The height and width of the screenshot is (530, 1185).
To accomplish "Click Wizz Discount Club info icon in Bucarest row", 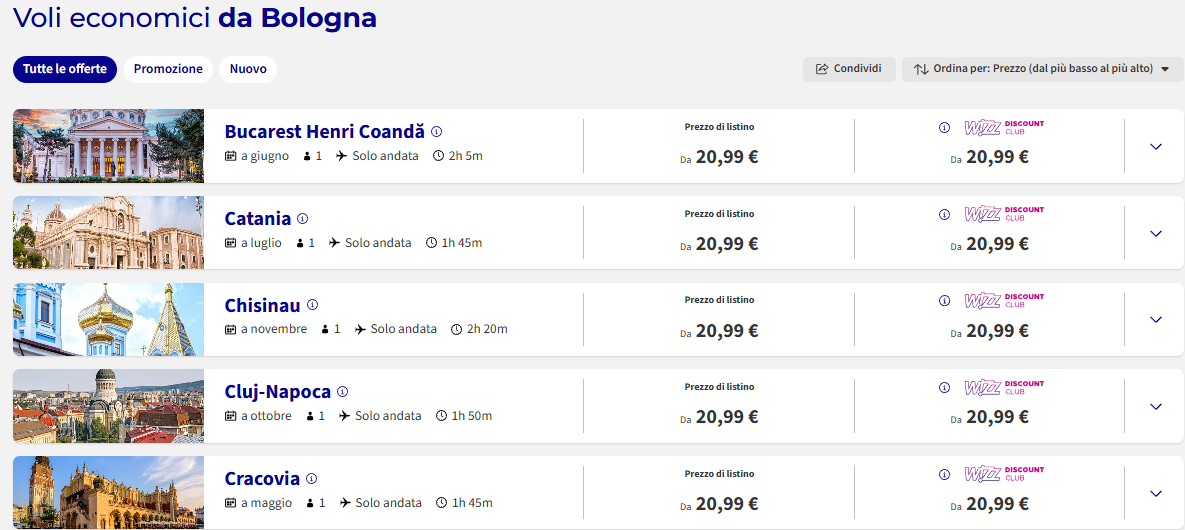I will (x=944, y=128).
